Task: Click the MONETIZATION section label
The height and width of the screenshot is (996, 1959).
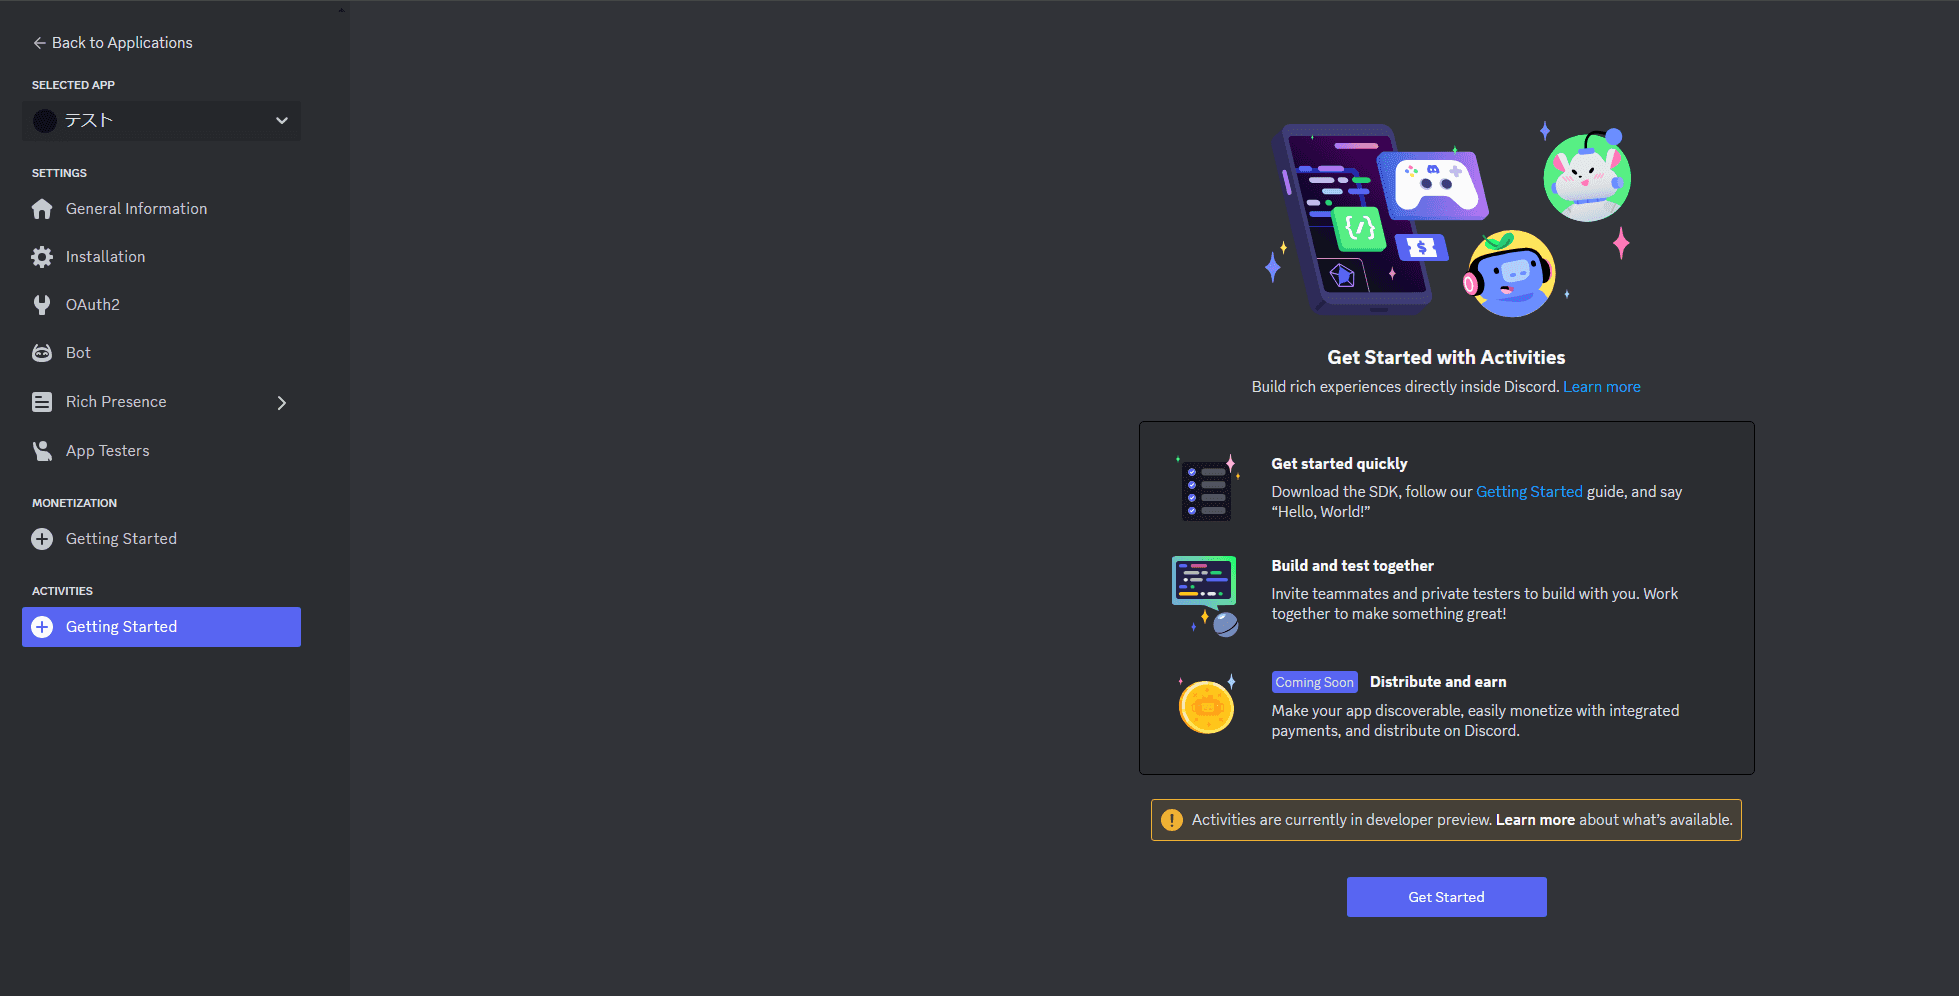Action: coord(74,503)
